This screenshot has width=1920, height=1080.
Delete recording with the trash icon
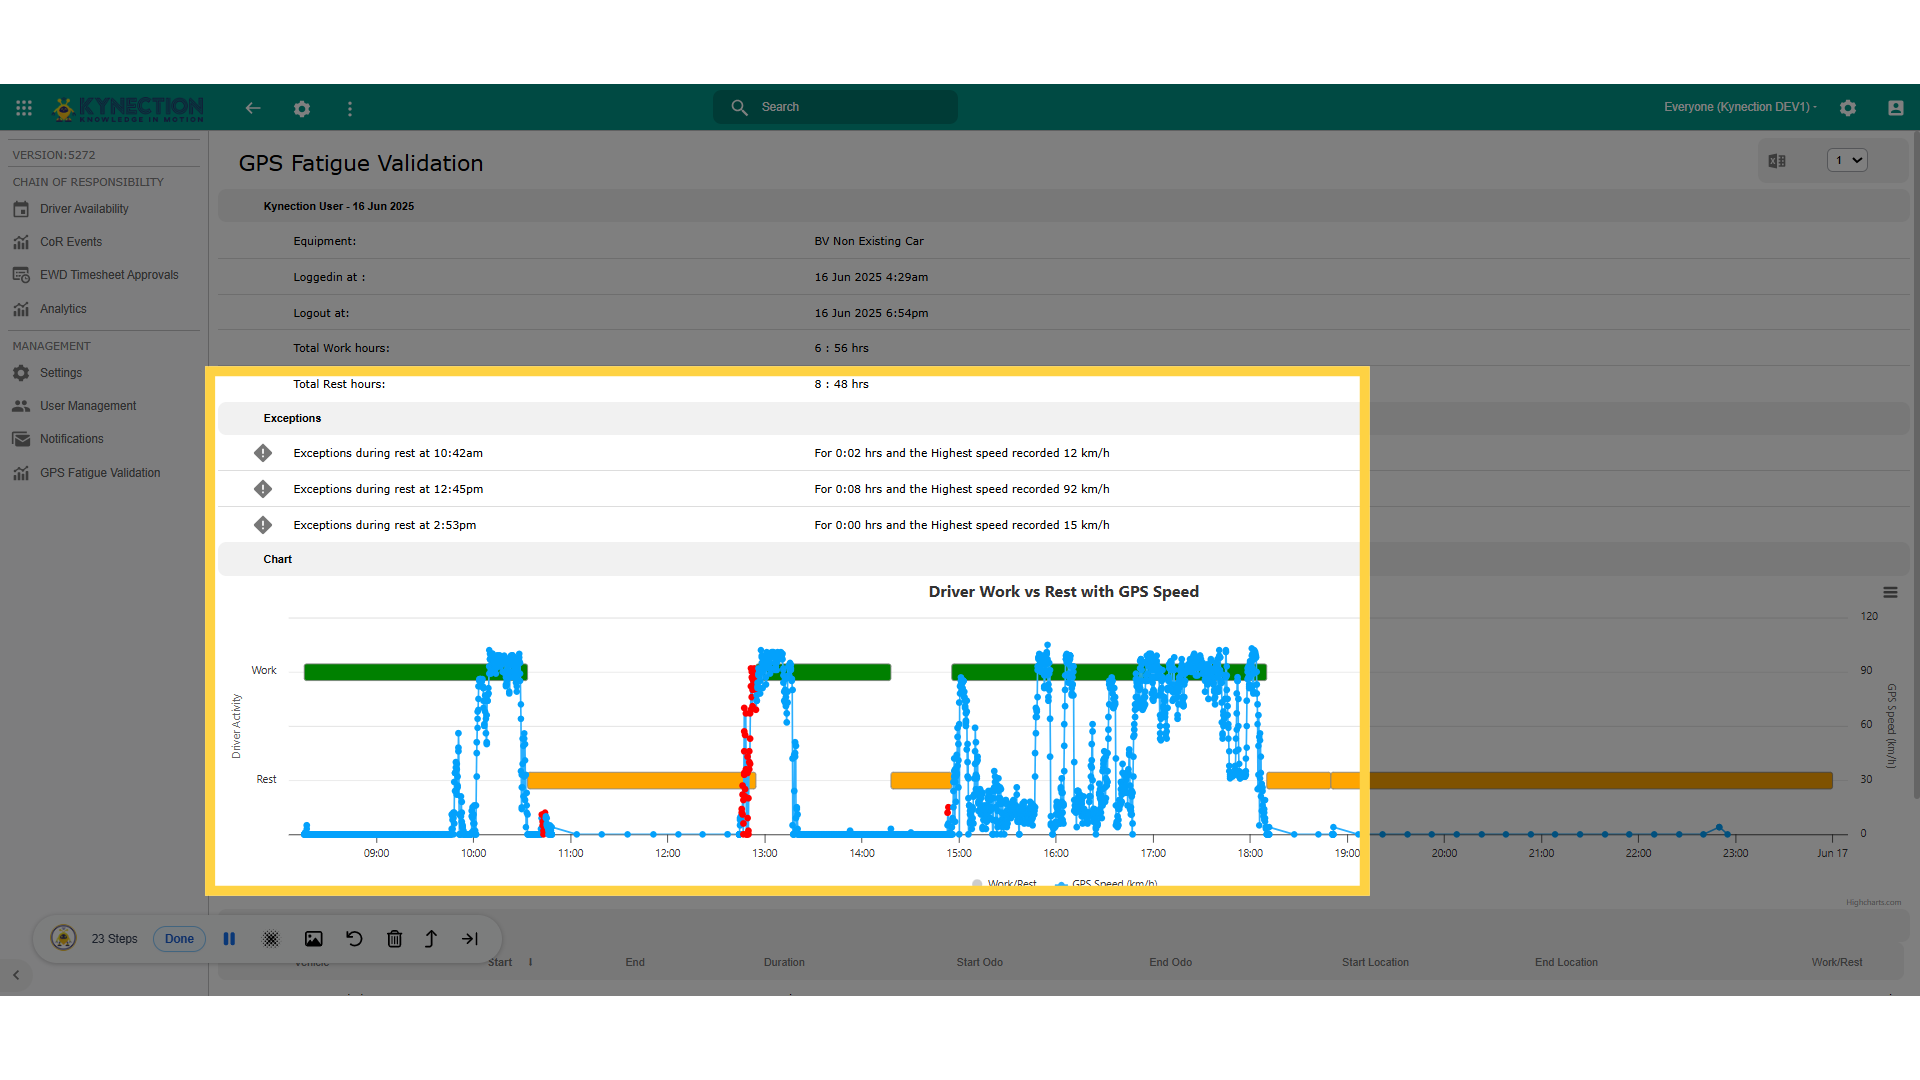(x=395, y=939)
